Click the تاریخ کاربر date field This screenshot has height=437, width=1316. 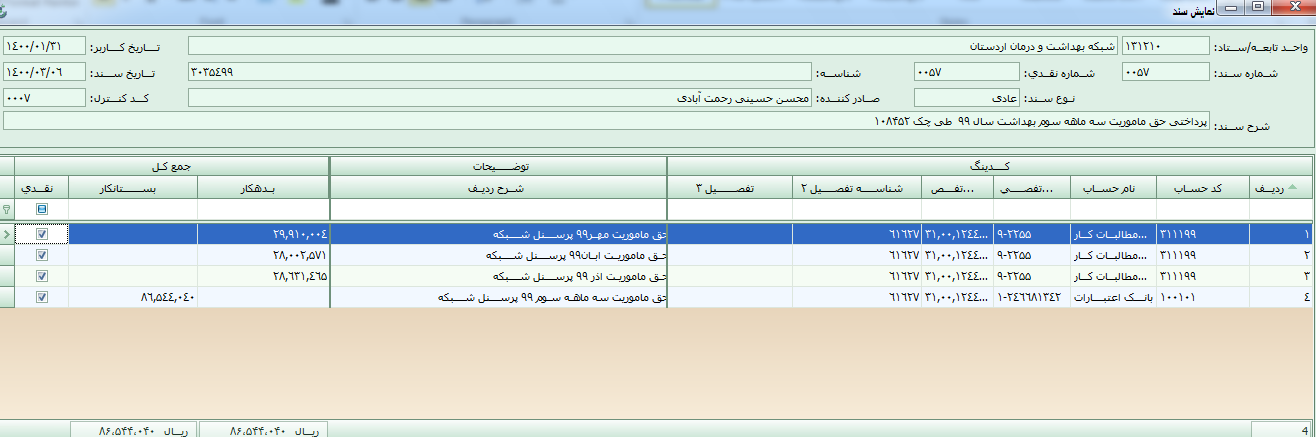pyautogui.click(x=45, y=46)
